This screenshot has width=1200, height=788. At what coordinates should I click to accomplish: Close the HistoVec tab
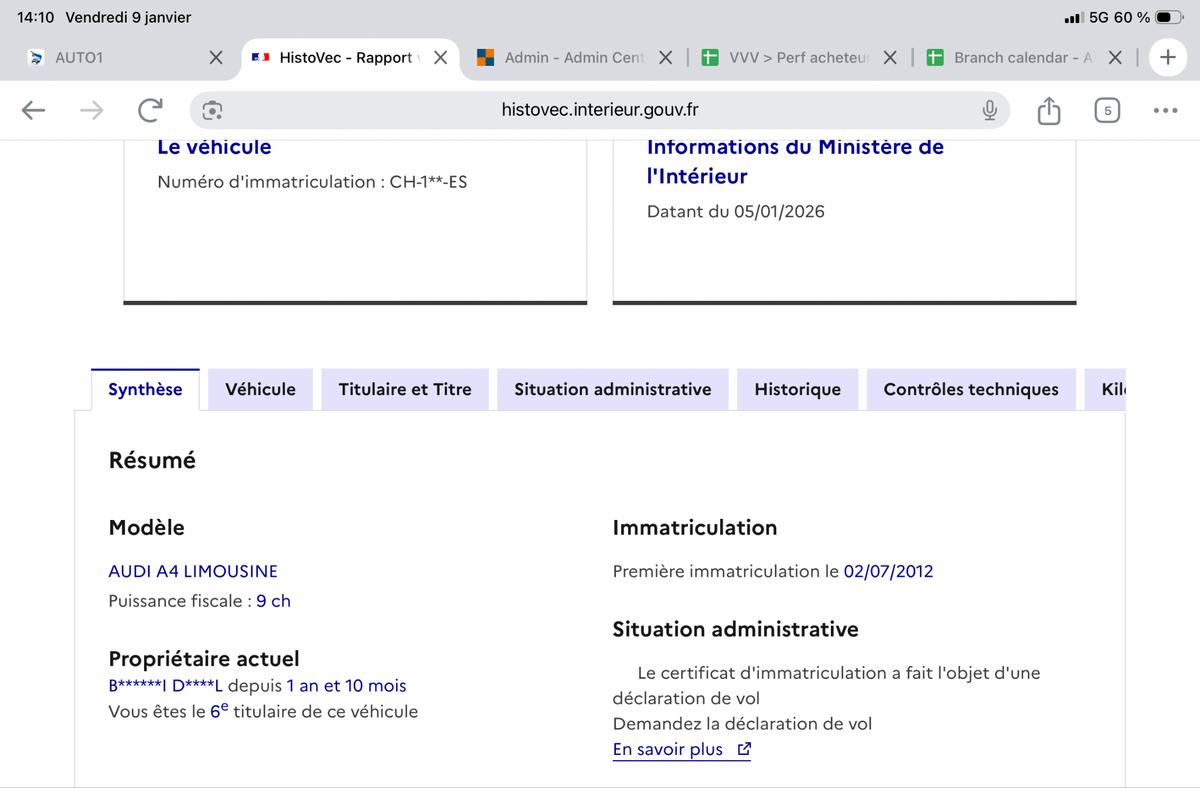pos(440,58)
